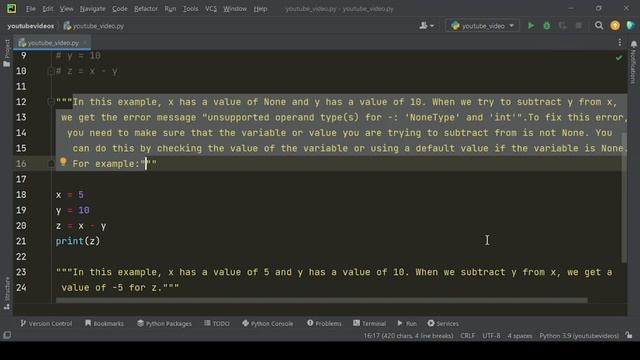
Task: Open Python Packages tool window
Action: 164,323
